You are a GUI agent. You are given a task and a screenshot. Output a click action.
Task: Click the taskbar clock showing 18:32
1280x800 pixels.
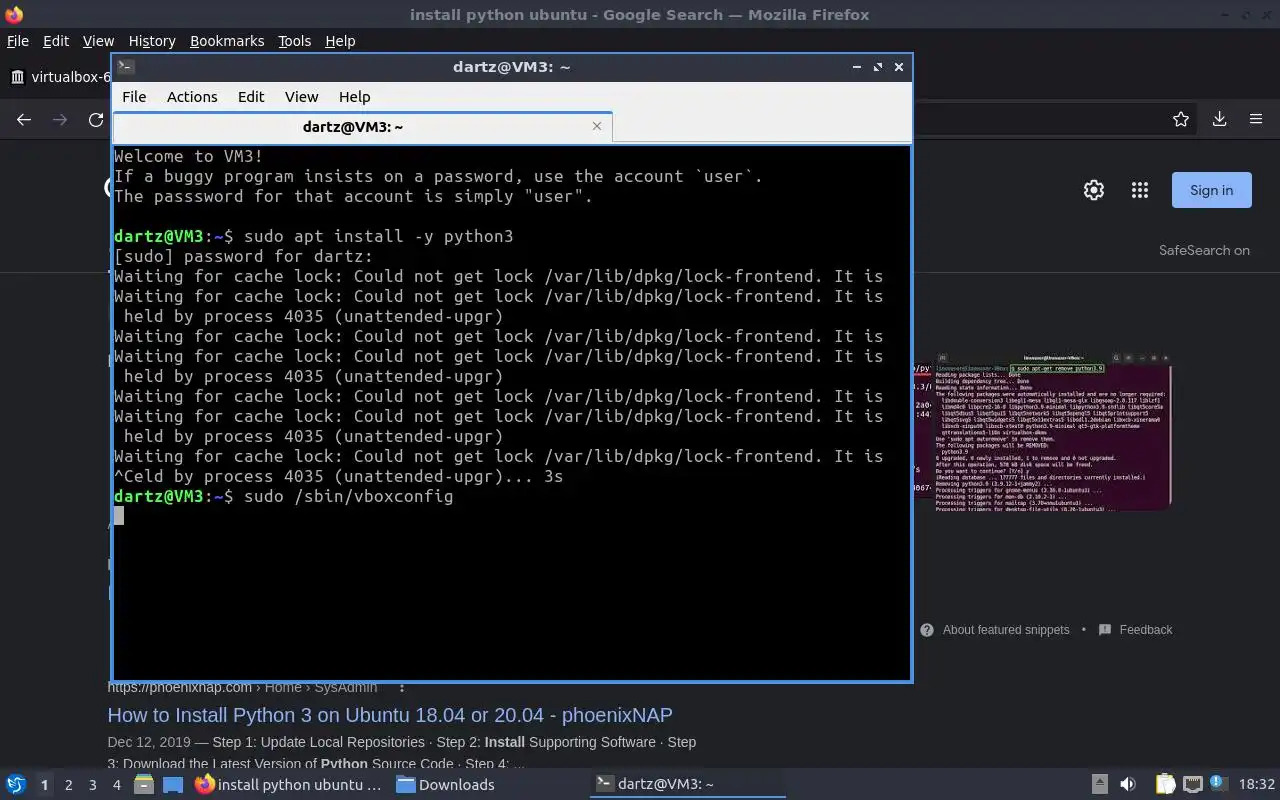point(1257,784)
